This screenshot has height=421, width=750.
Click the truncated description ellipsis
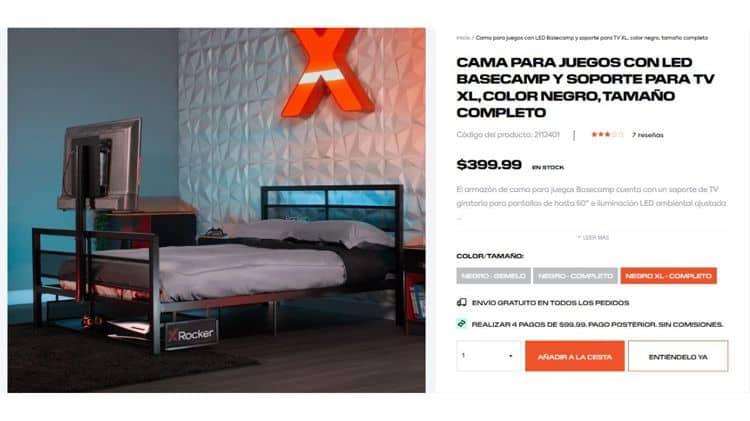pos(459,218)
